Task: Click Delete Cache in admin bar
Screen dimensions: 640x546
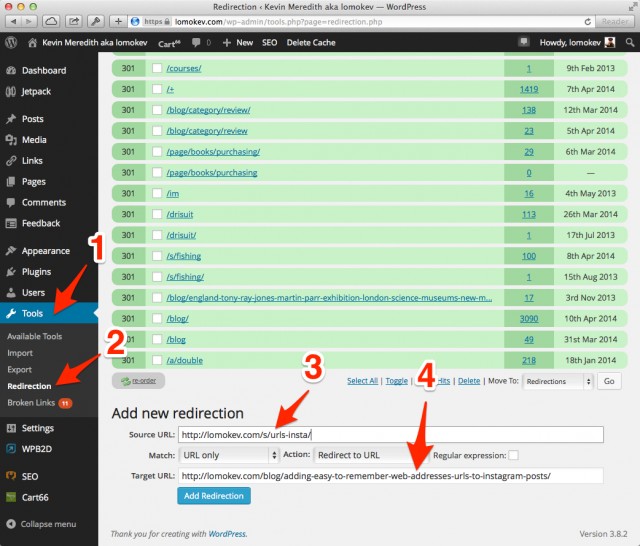Action: click(311, 42)
